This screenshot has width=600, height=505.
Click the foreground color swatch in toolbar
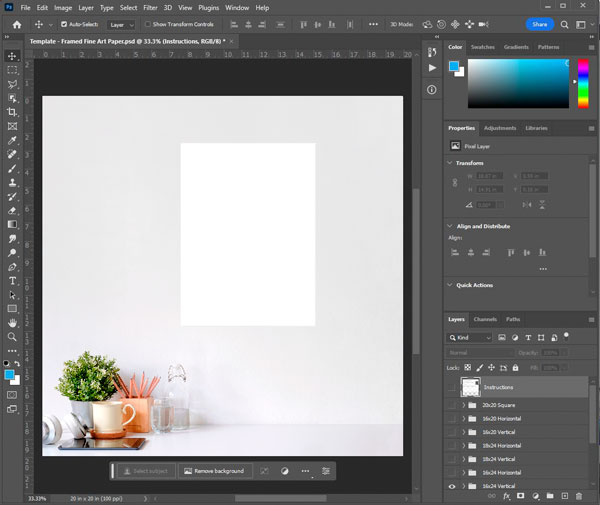click(9, 374)
